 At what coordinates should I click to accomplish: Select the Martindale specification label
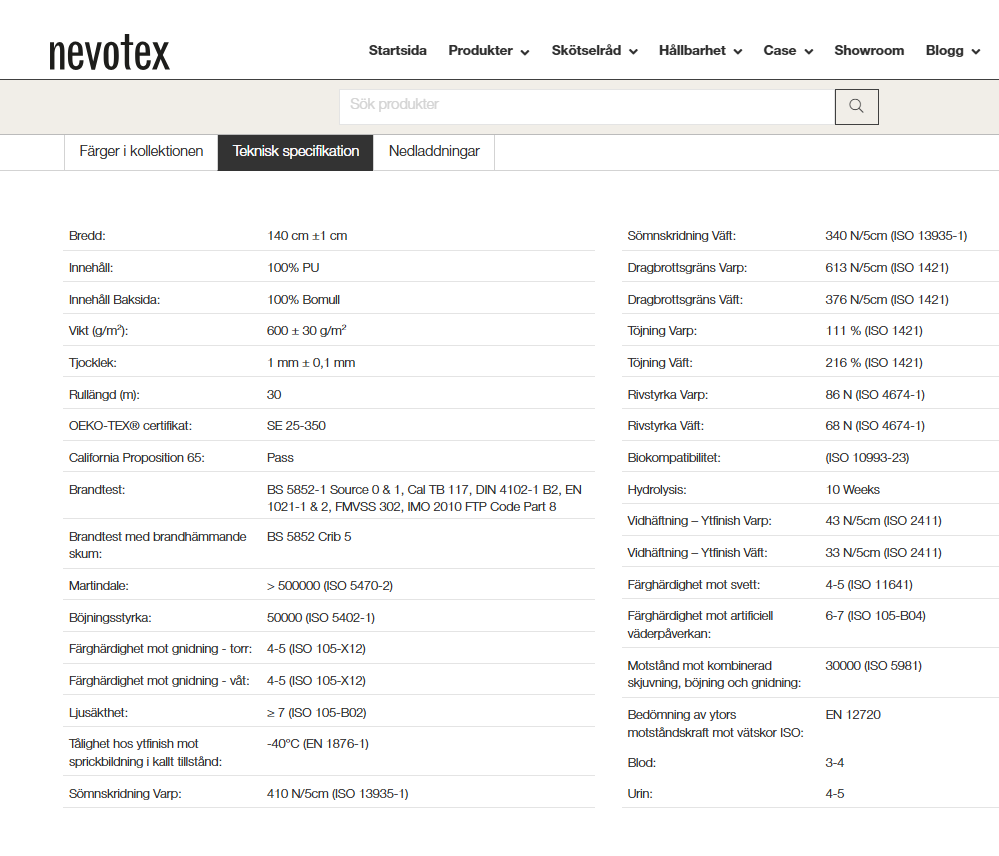[99, 586]
